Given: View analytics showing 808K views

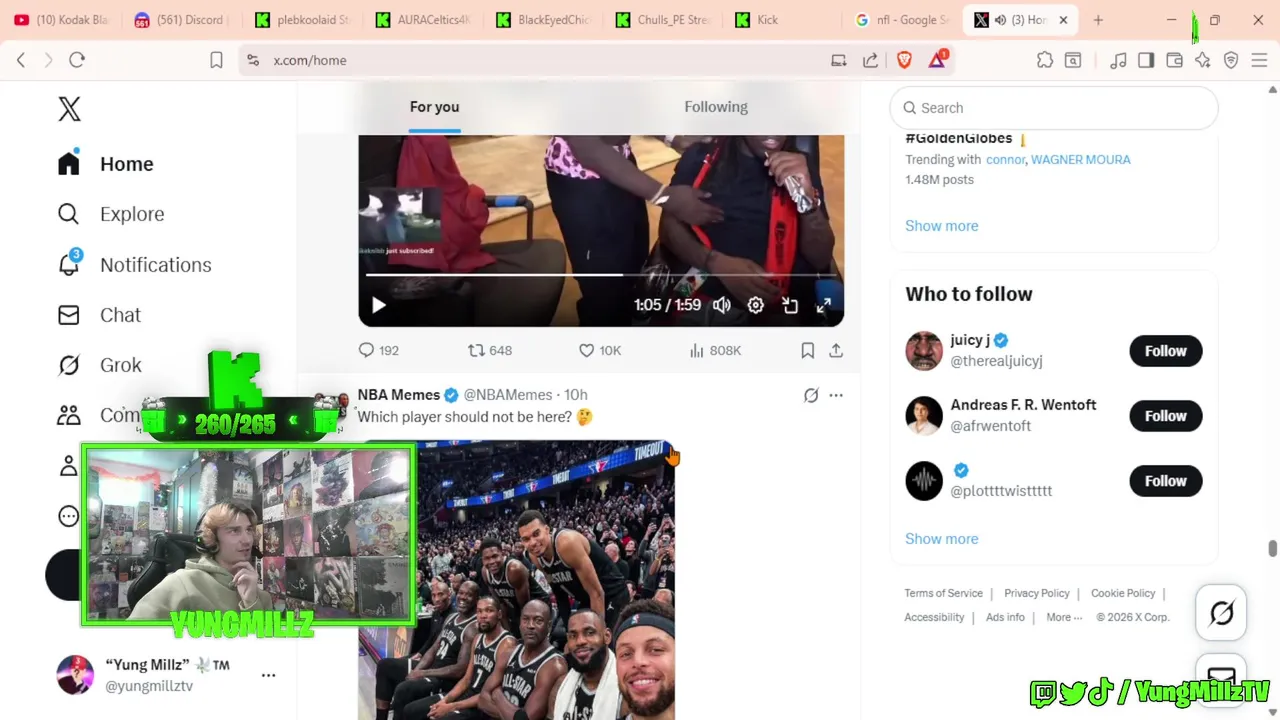Looking at the screenshot, I should click(x=715, y=350).
